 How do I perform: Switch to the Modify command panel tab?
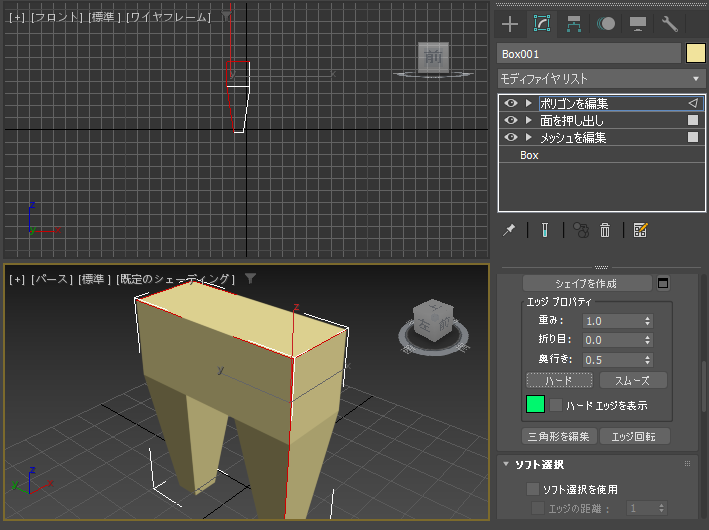click(x=542, y=24)
